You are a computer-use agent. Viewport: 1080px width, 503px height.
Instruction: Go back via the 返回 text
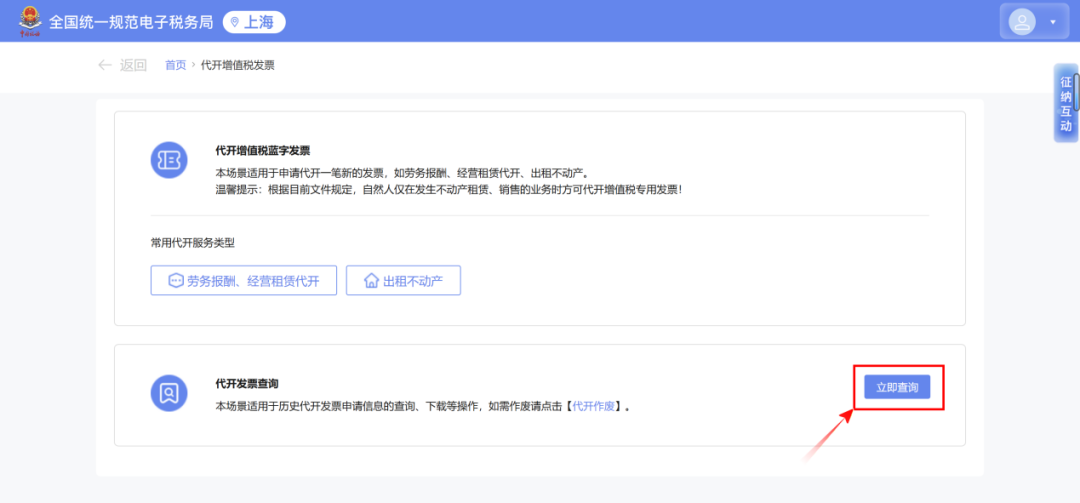134,65
